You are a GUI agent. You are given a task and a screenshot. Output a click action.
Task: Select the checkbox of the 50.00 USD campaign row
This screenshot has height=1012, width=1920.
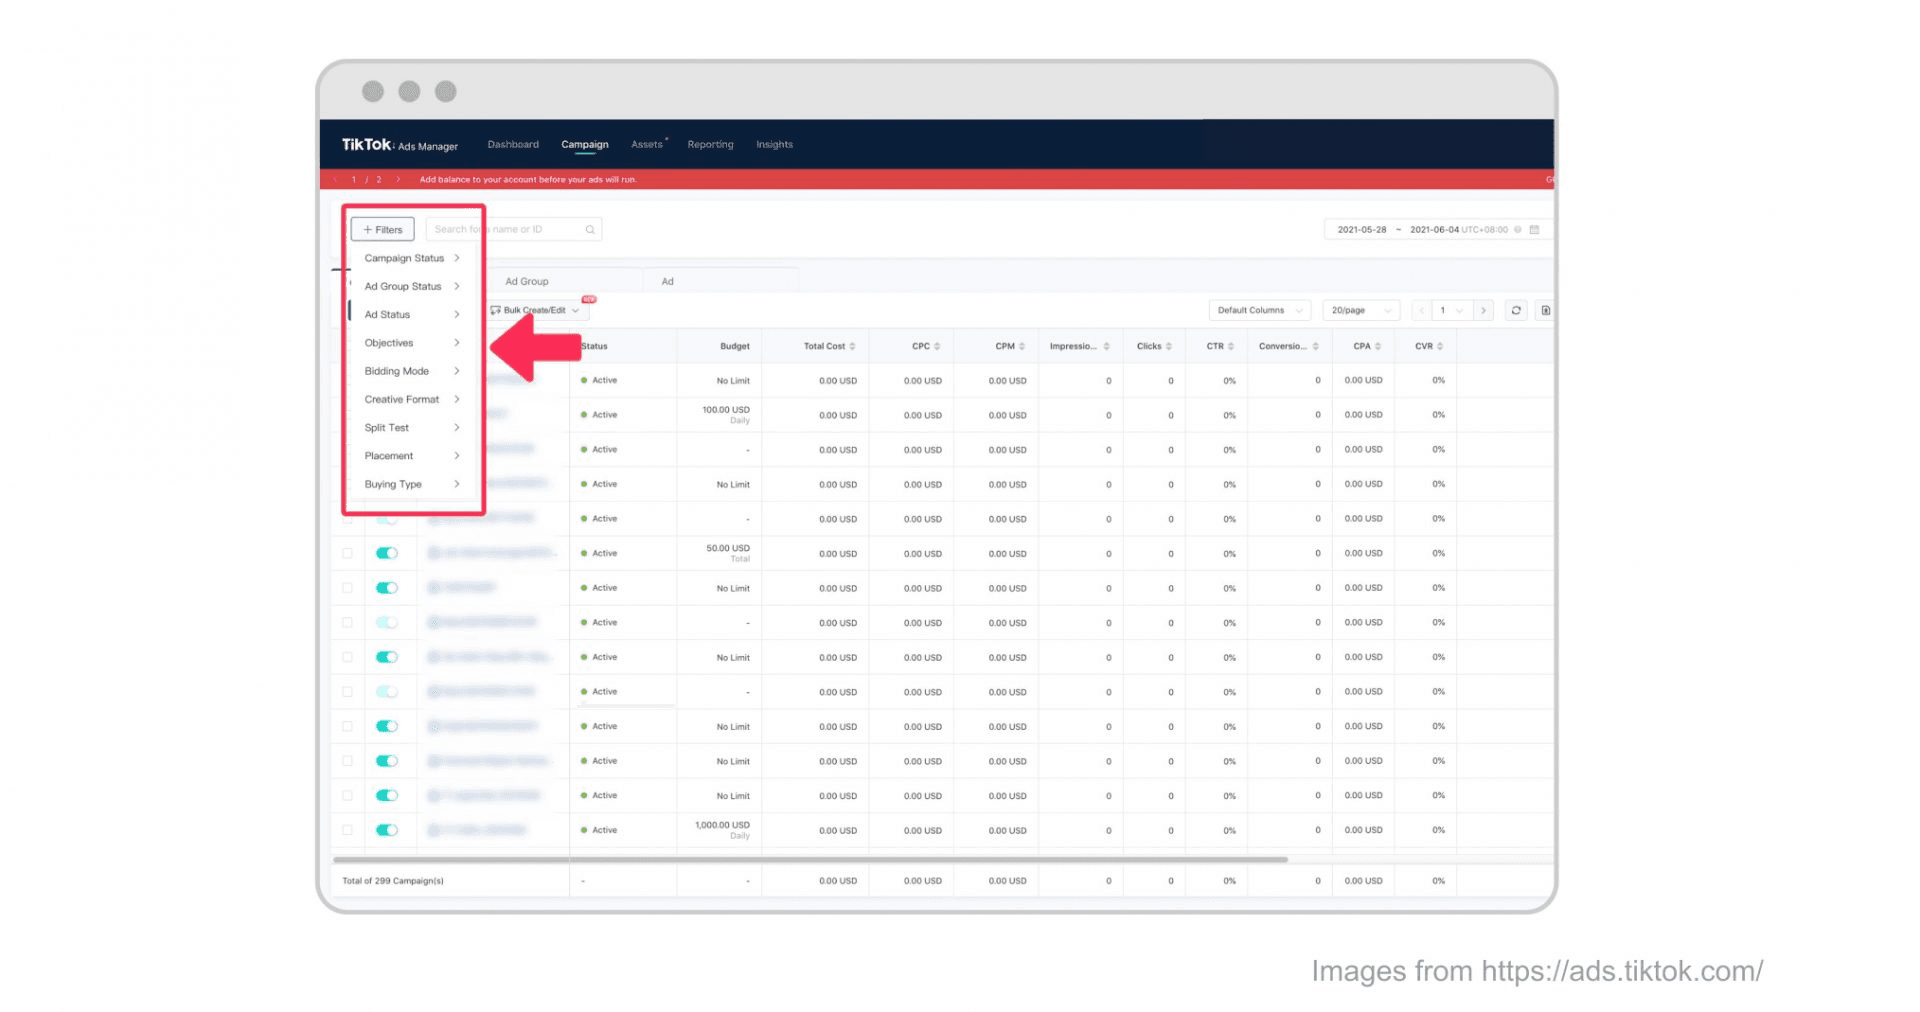pos(347,552)
